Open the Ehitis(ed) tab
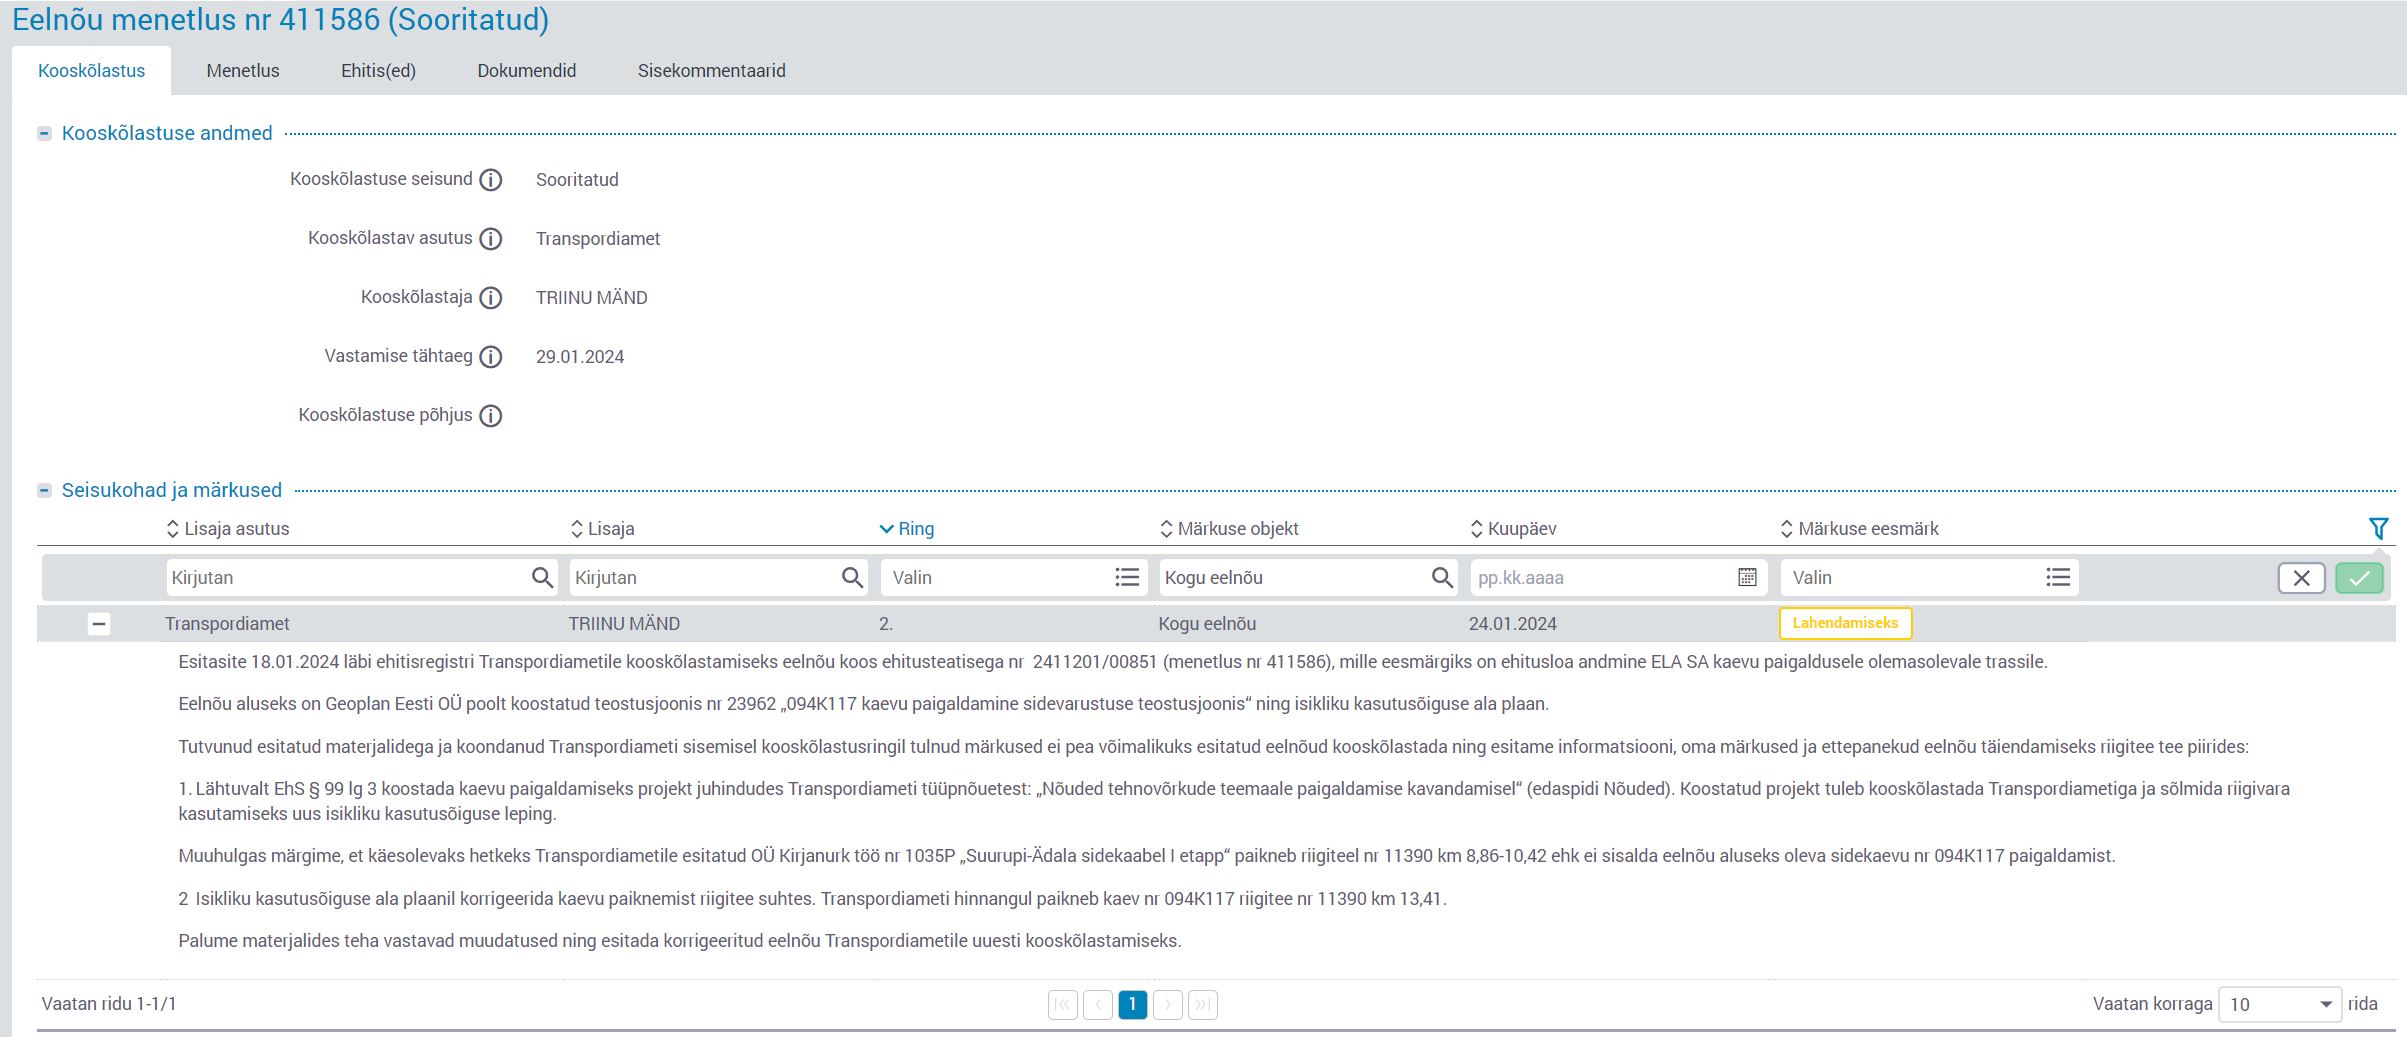 (x=378, y=71)
